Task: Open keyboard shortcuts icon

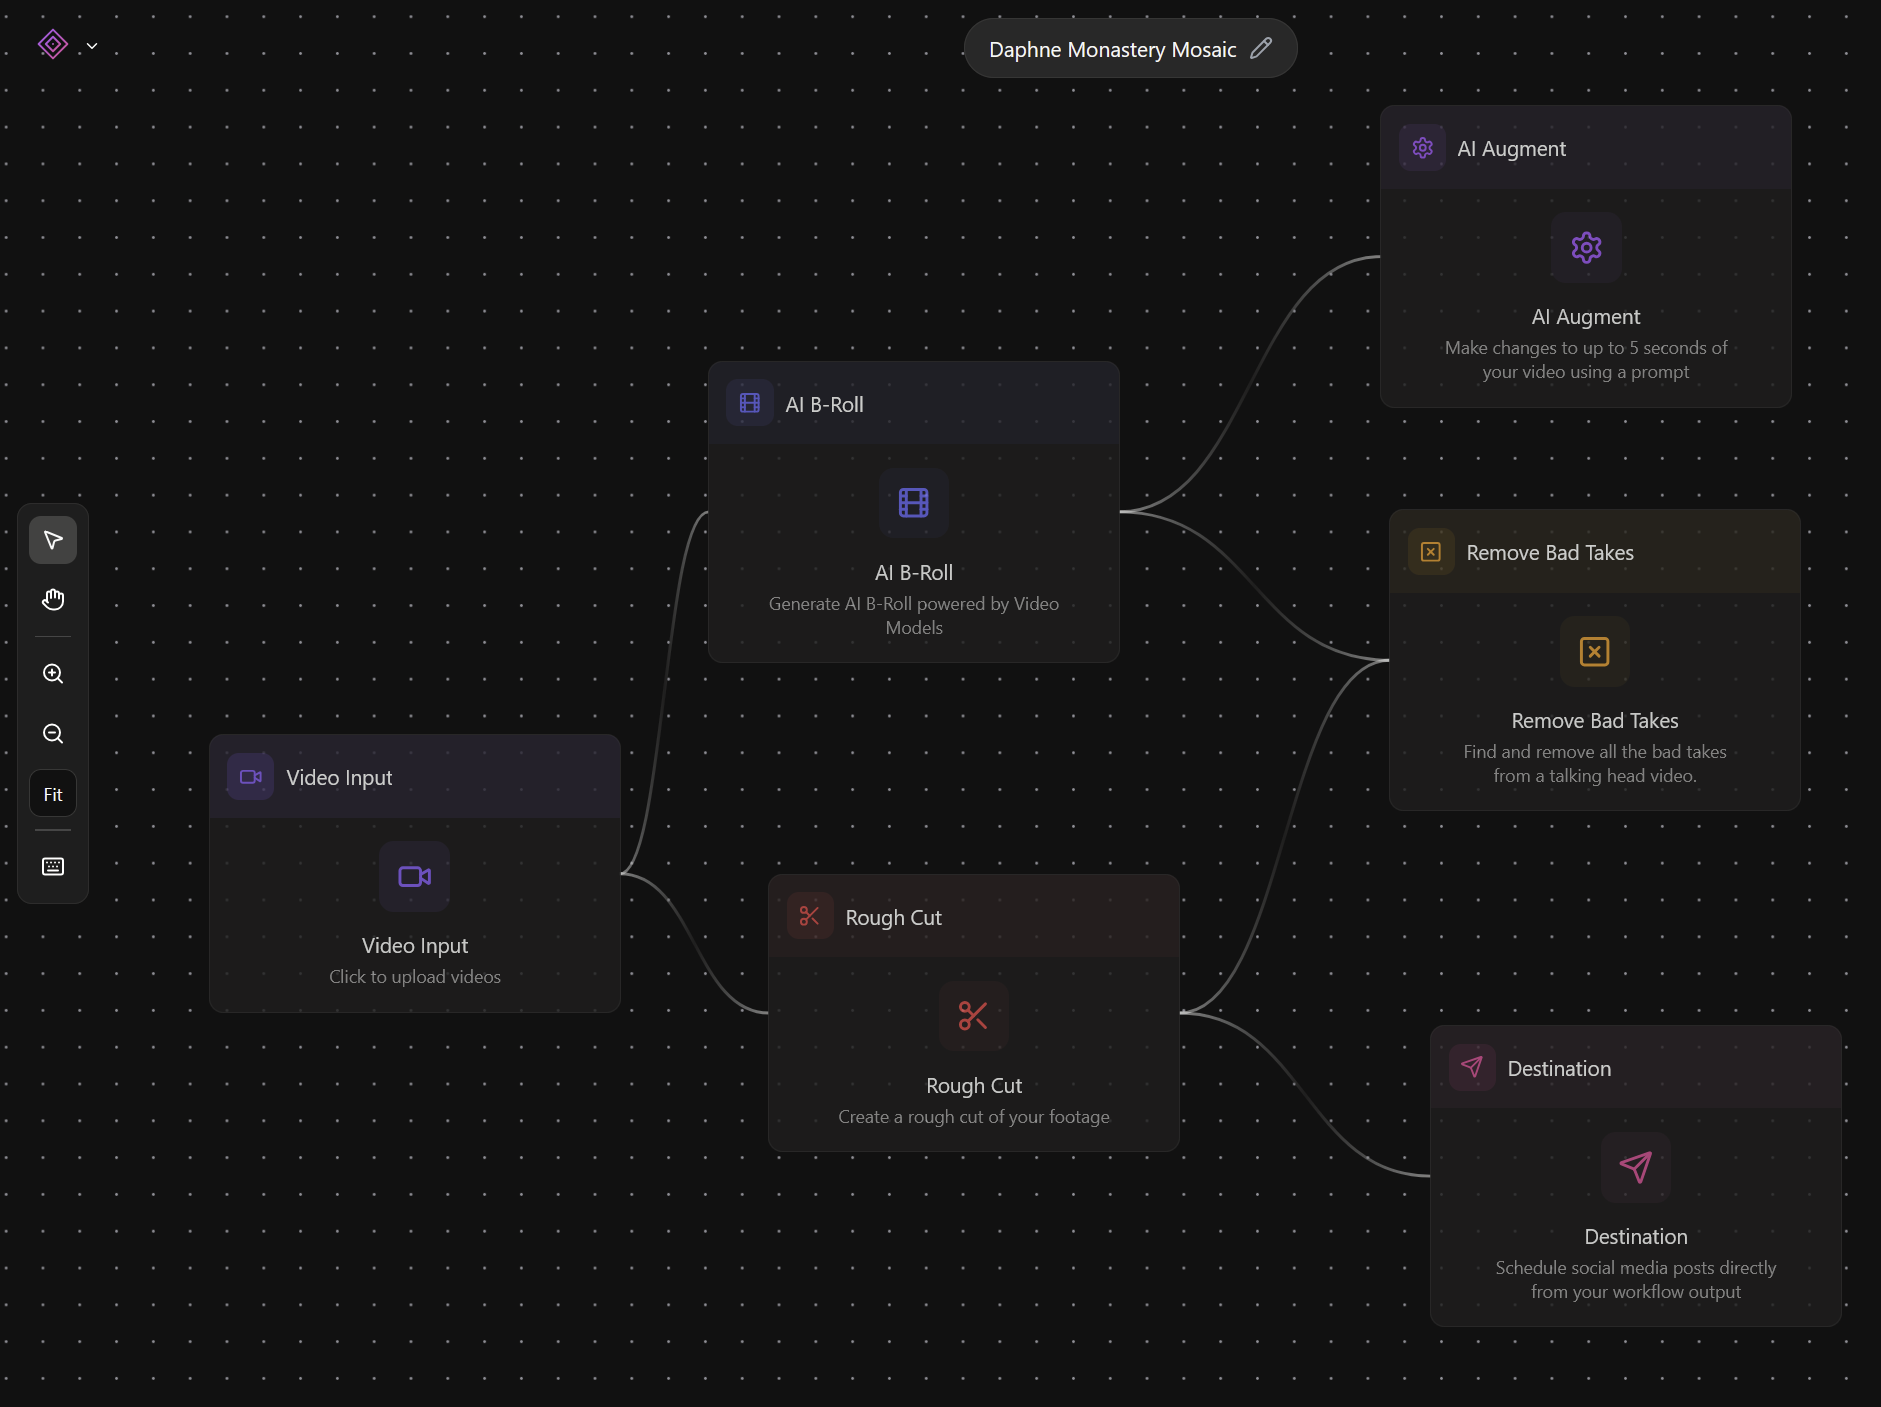Action: coord(53,866)
